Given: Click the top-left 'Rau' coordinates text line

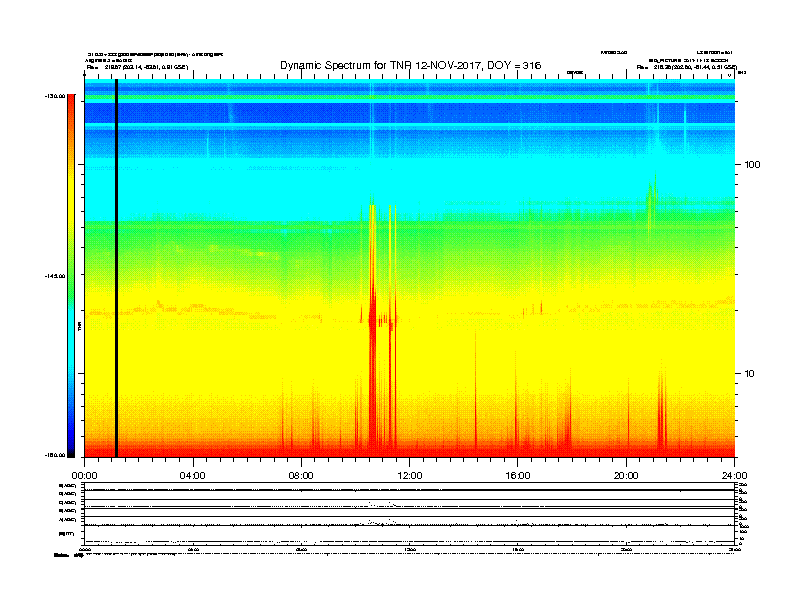Looking at the screenshot, I should point(137,67).
